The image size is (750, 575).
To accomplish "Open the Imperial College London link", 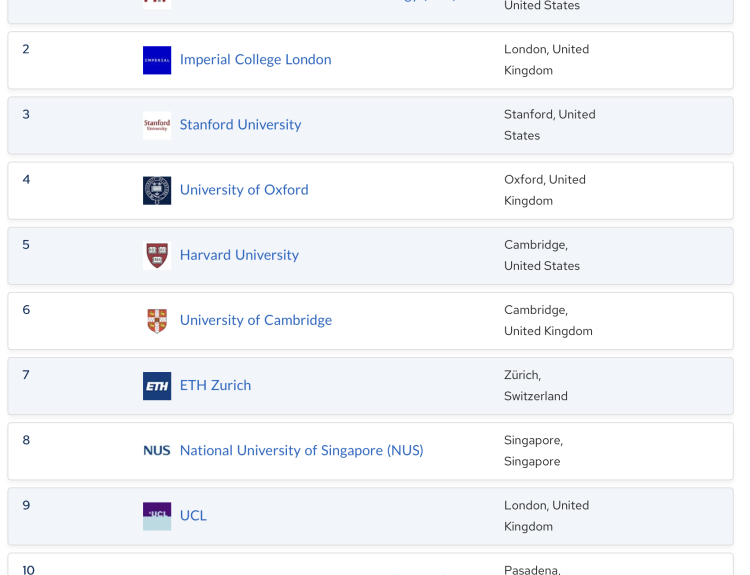I will [255, 60].
